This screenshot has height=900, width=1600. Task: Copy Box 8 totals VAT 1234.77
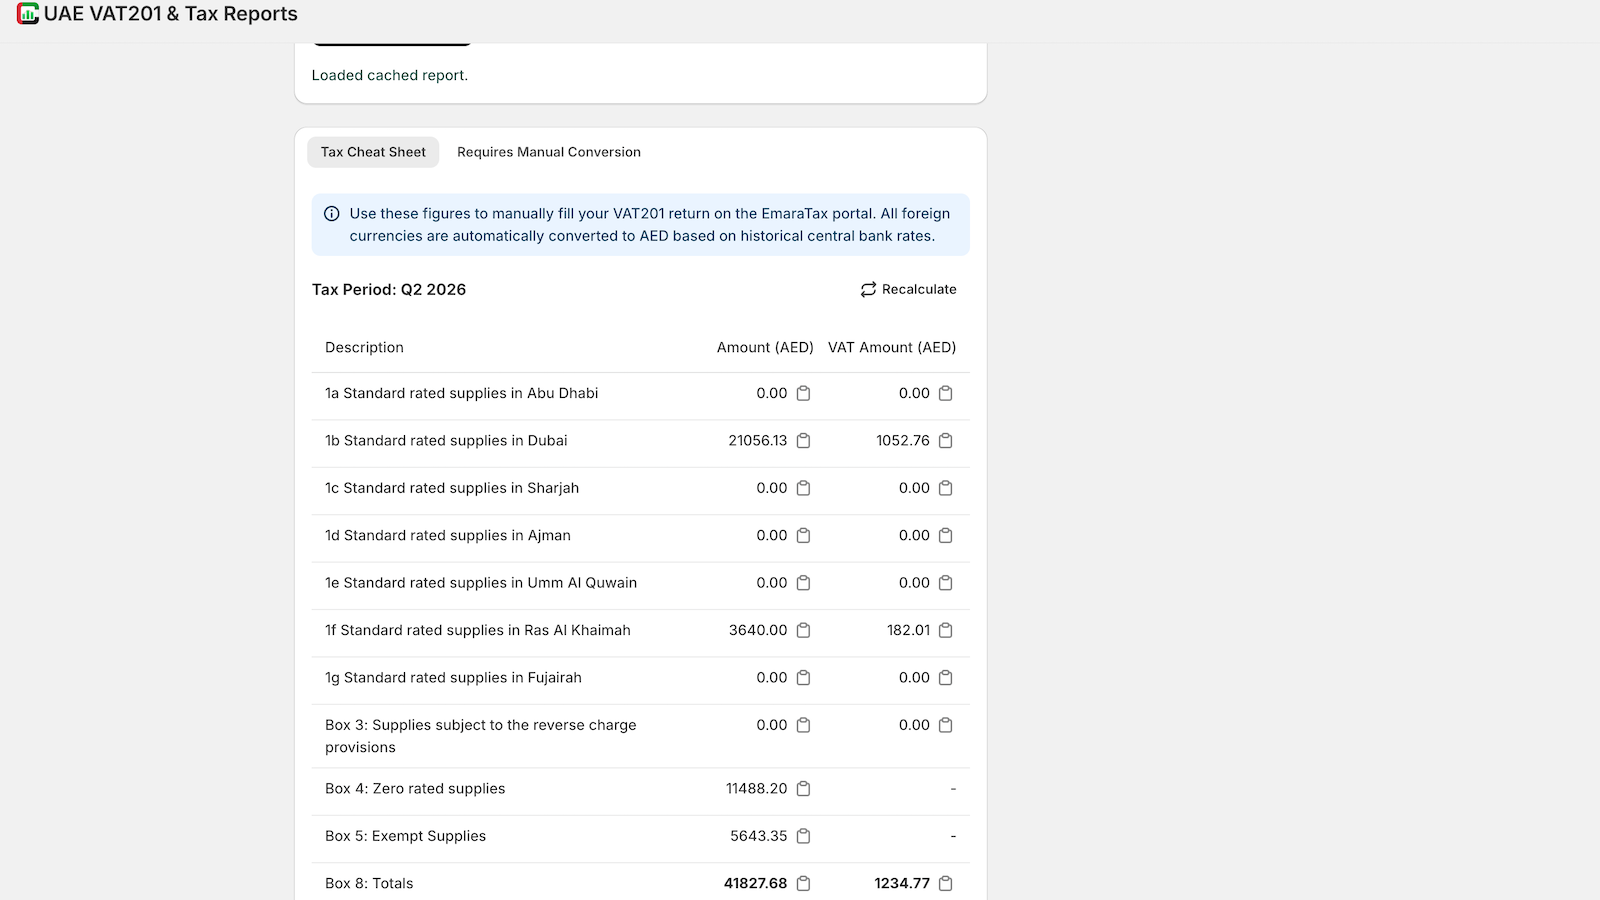[946, 884]
